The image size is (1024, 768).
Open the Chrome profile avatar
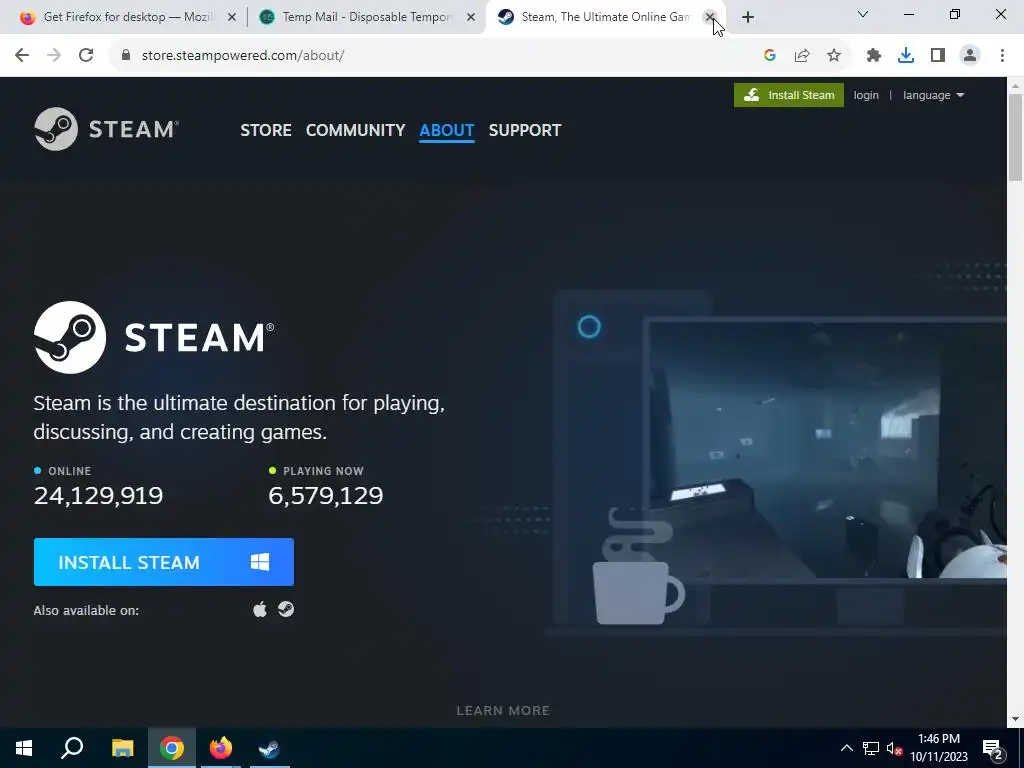click(970, 56)
